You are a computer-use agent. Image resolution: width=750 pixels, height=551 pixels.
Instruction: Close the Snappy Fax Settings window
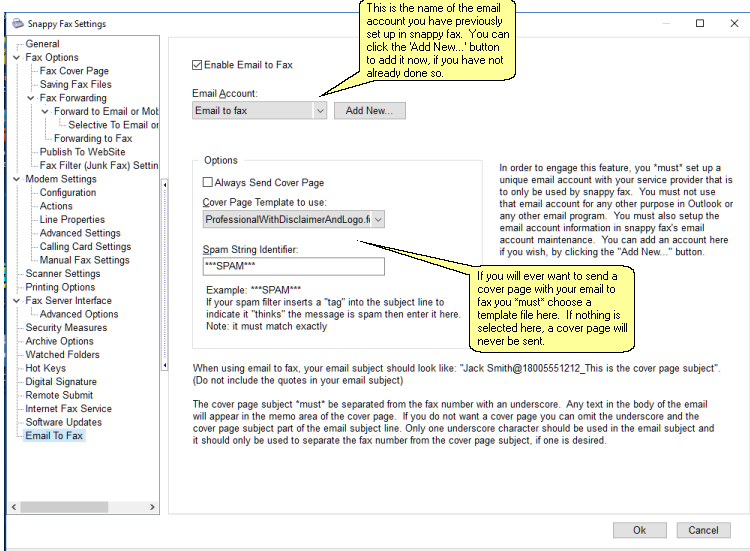pyautogui.click(x=734, y=23)
